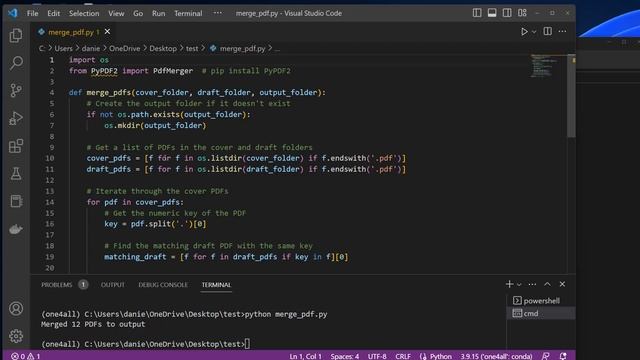Expand the Run dropdown arrow beside play
Screen dimensions: 640x360
pos(534,32)
